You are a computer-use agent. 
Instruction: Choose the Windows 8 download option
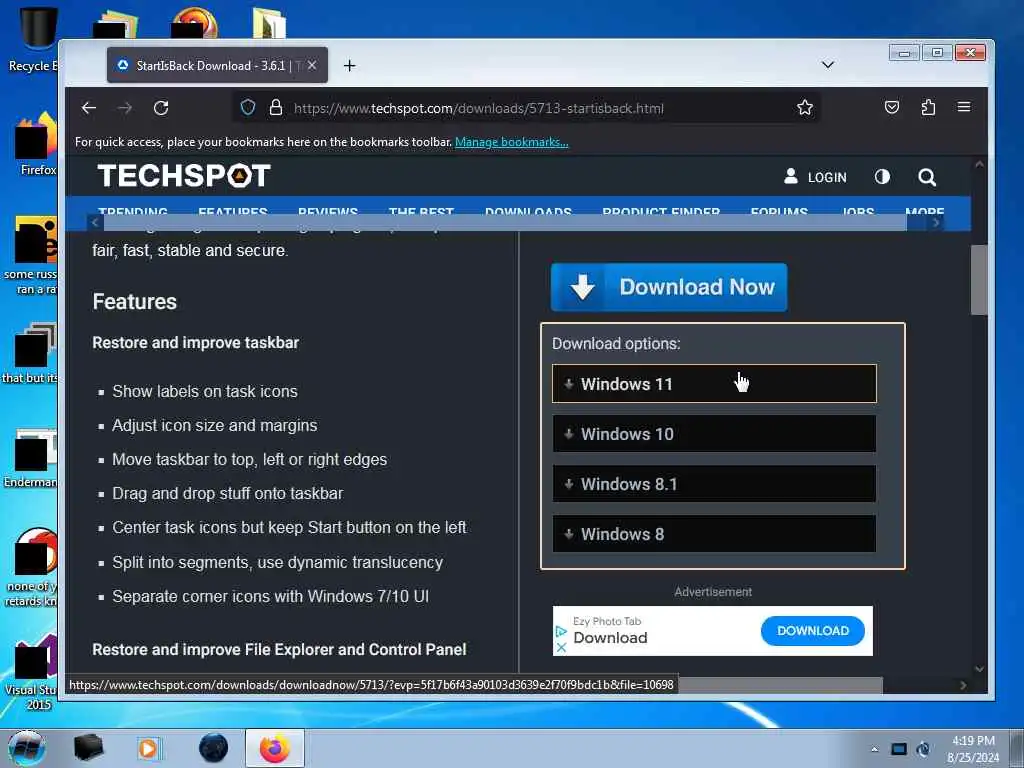coord(714,534)
